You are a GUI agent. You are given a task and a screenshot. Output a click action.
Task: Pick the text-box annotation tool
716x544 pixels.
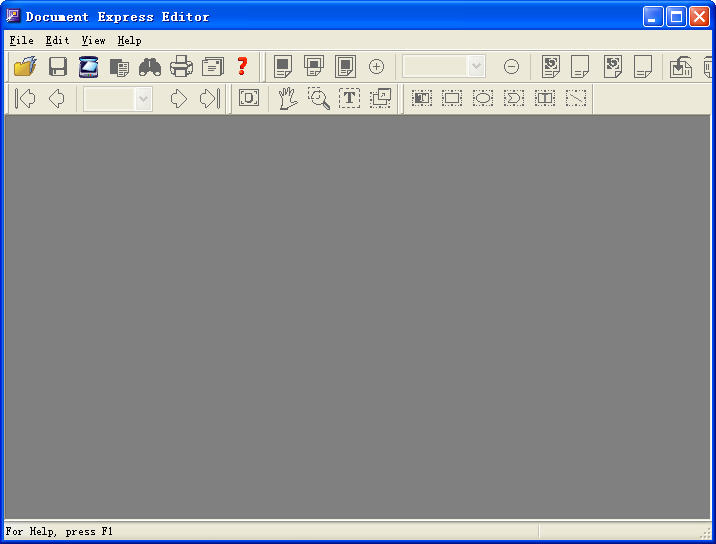coord(421,98)
